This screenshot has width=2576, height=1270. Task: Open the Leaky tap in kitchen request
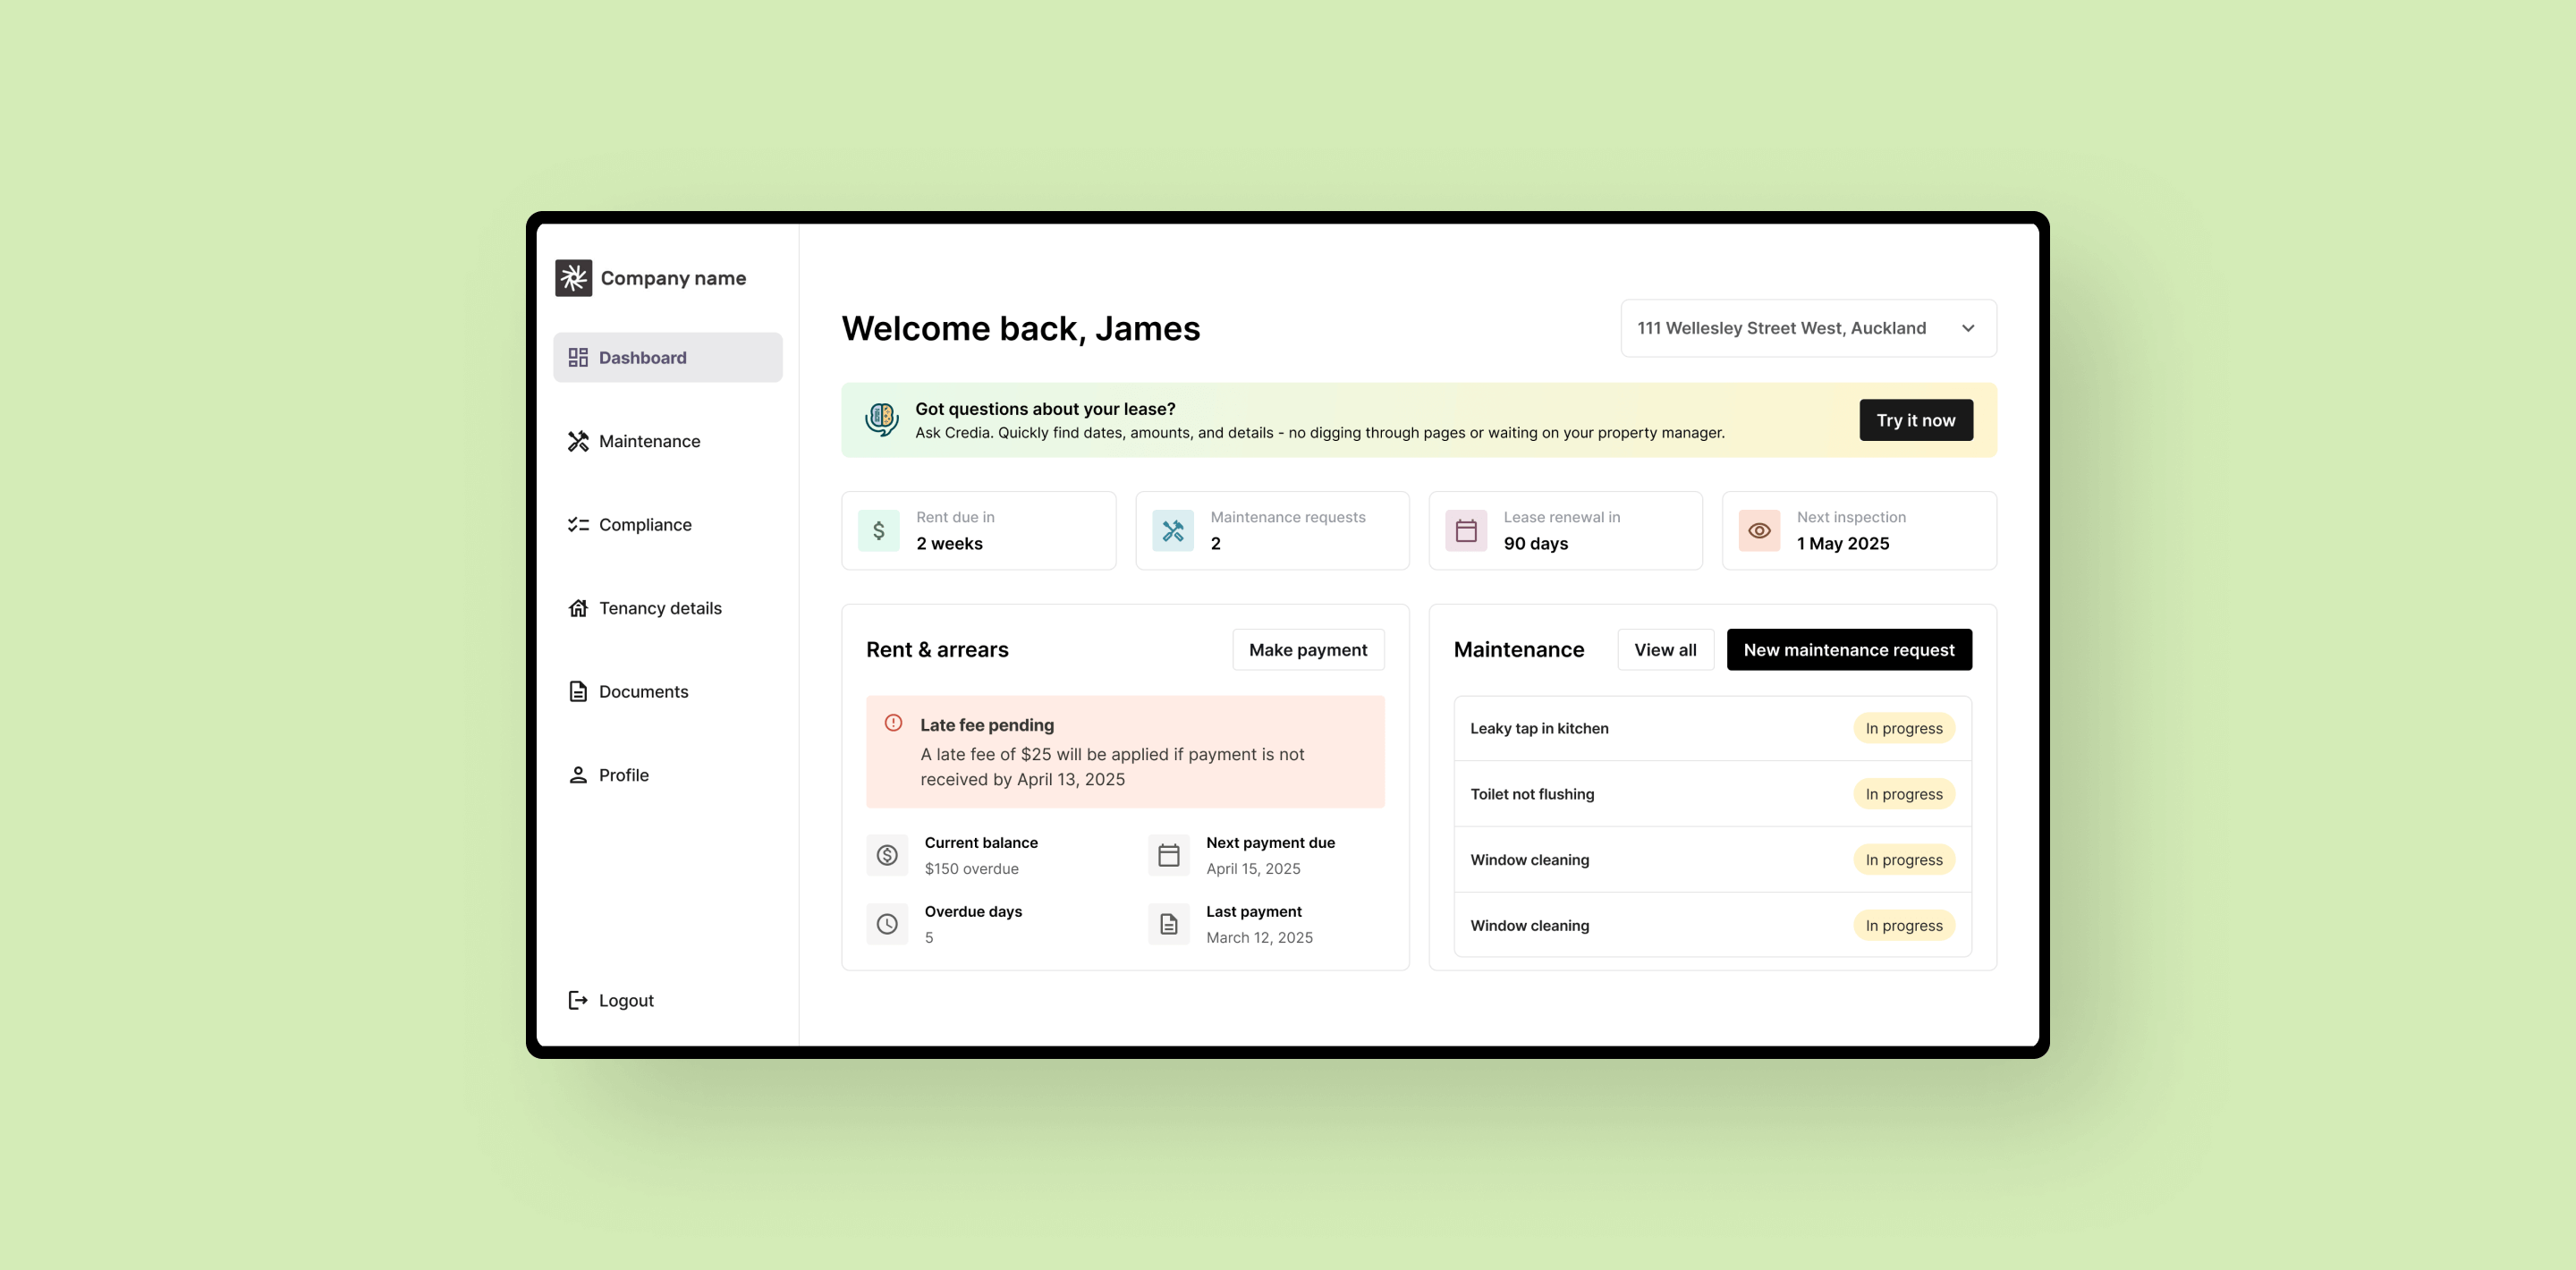pyautogui.click(x=1539, y=729)
